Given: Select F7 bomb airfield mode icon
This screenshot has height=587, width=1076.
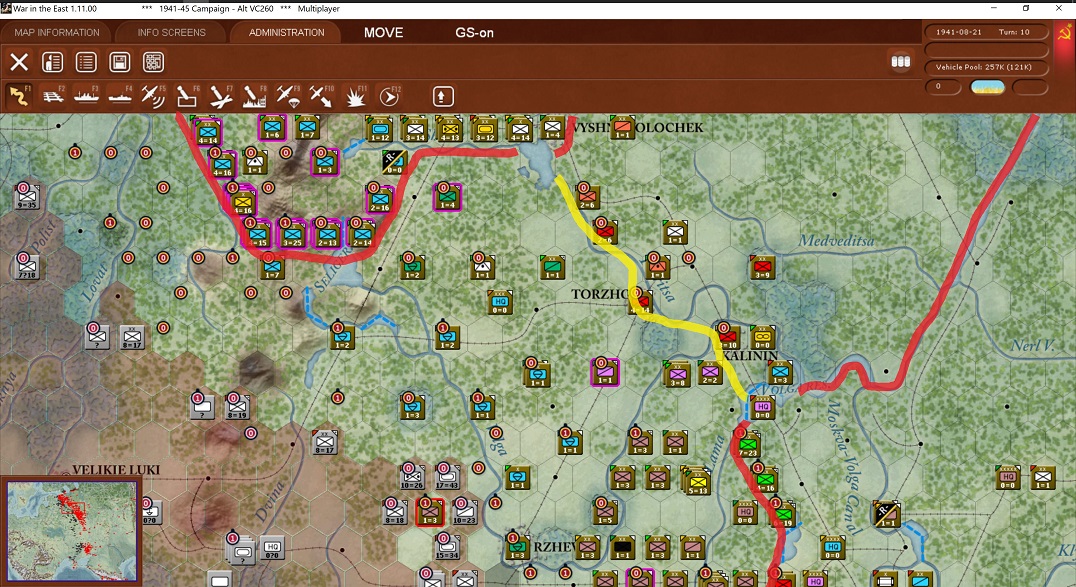Looking at the screenshot, I should [x=220, y=96].
